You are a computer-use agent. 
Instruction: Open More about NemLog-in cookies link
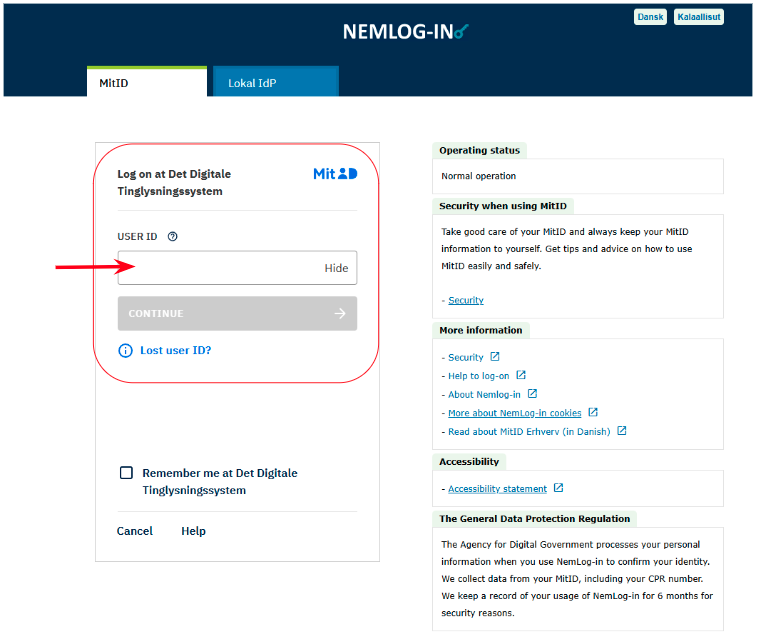click(515, 413)
